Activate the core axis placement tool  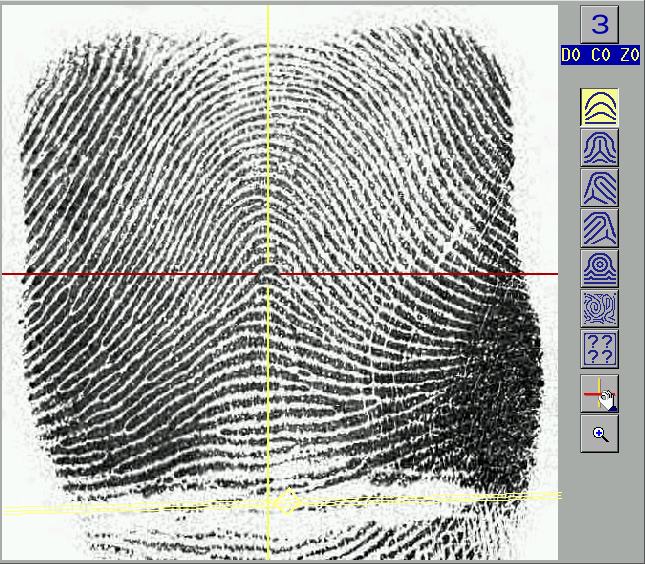coord(599,394)
